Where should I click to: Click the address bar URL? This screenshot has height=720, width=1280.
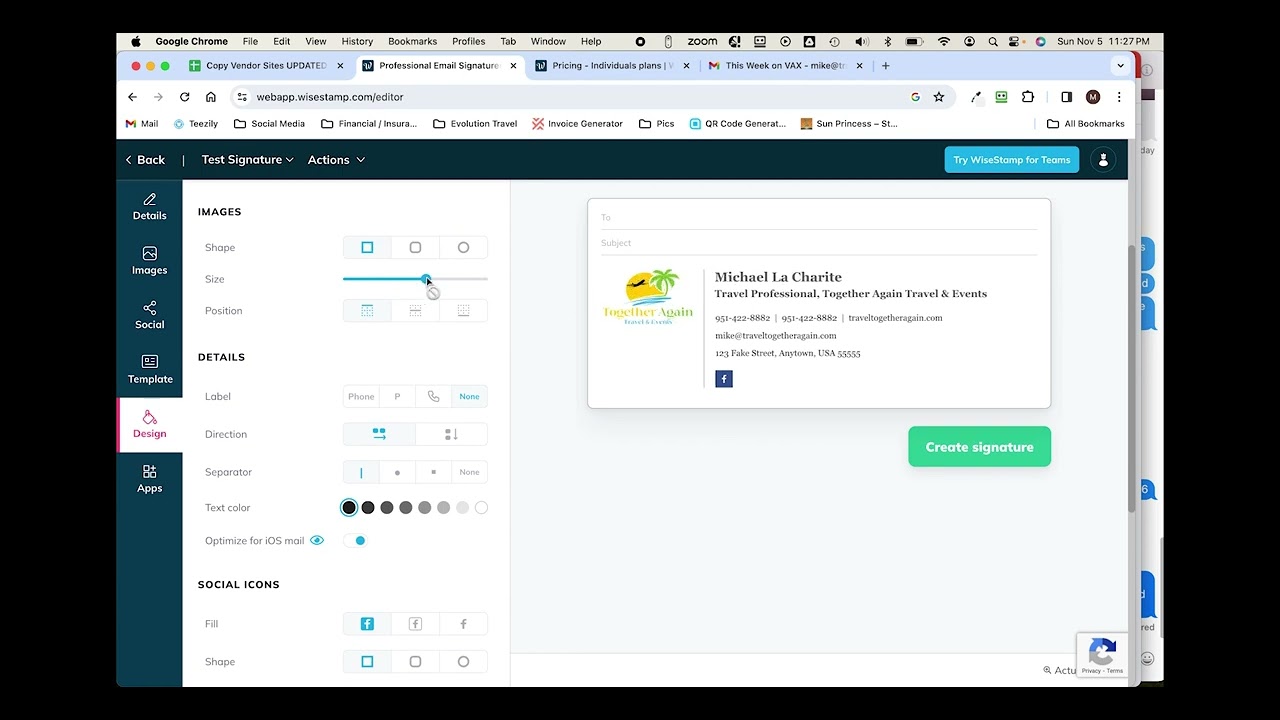pos(330,97)
